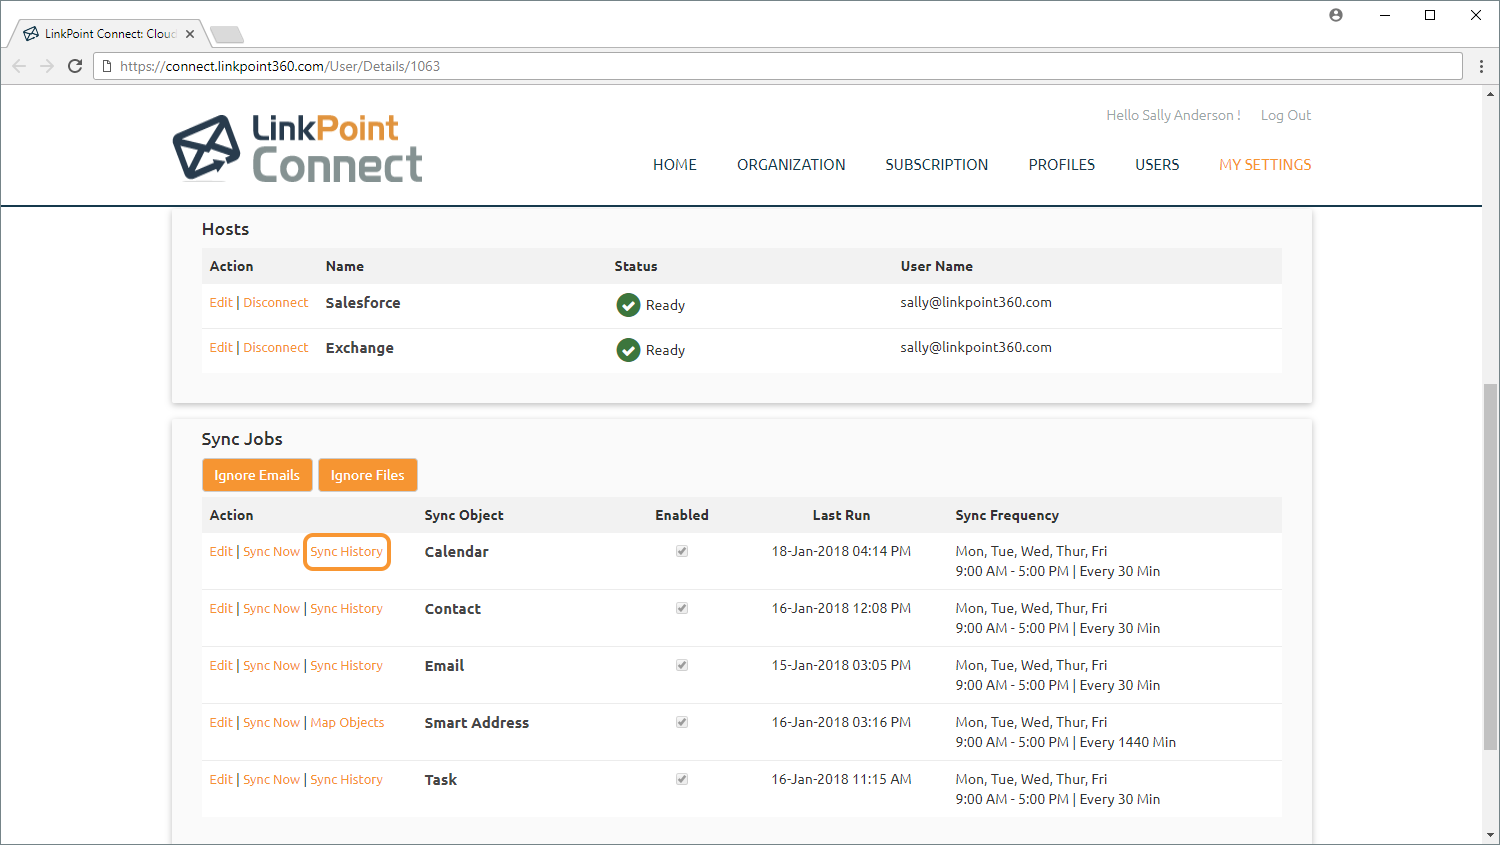Open Sync History for Calendar
Image resolution: width=1500 pixels, height=845 pixels.
pyautogui.click(x=346, y=552)
